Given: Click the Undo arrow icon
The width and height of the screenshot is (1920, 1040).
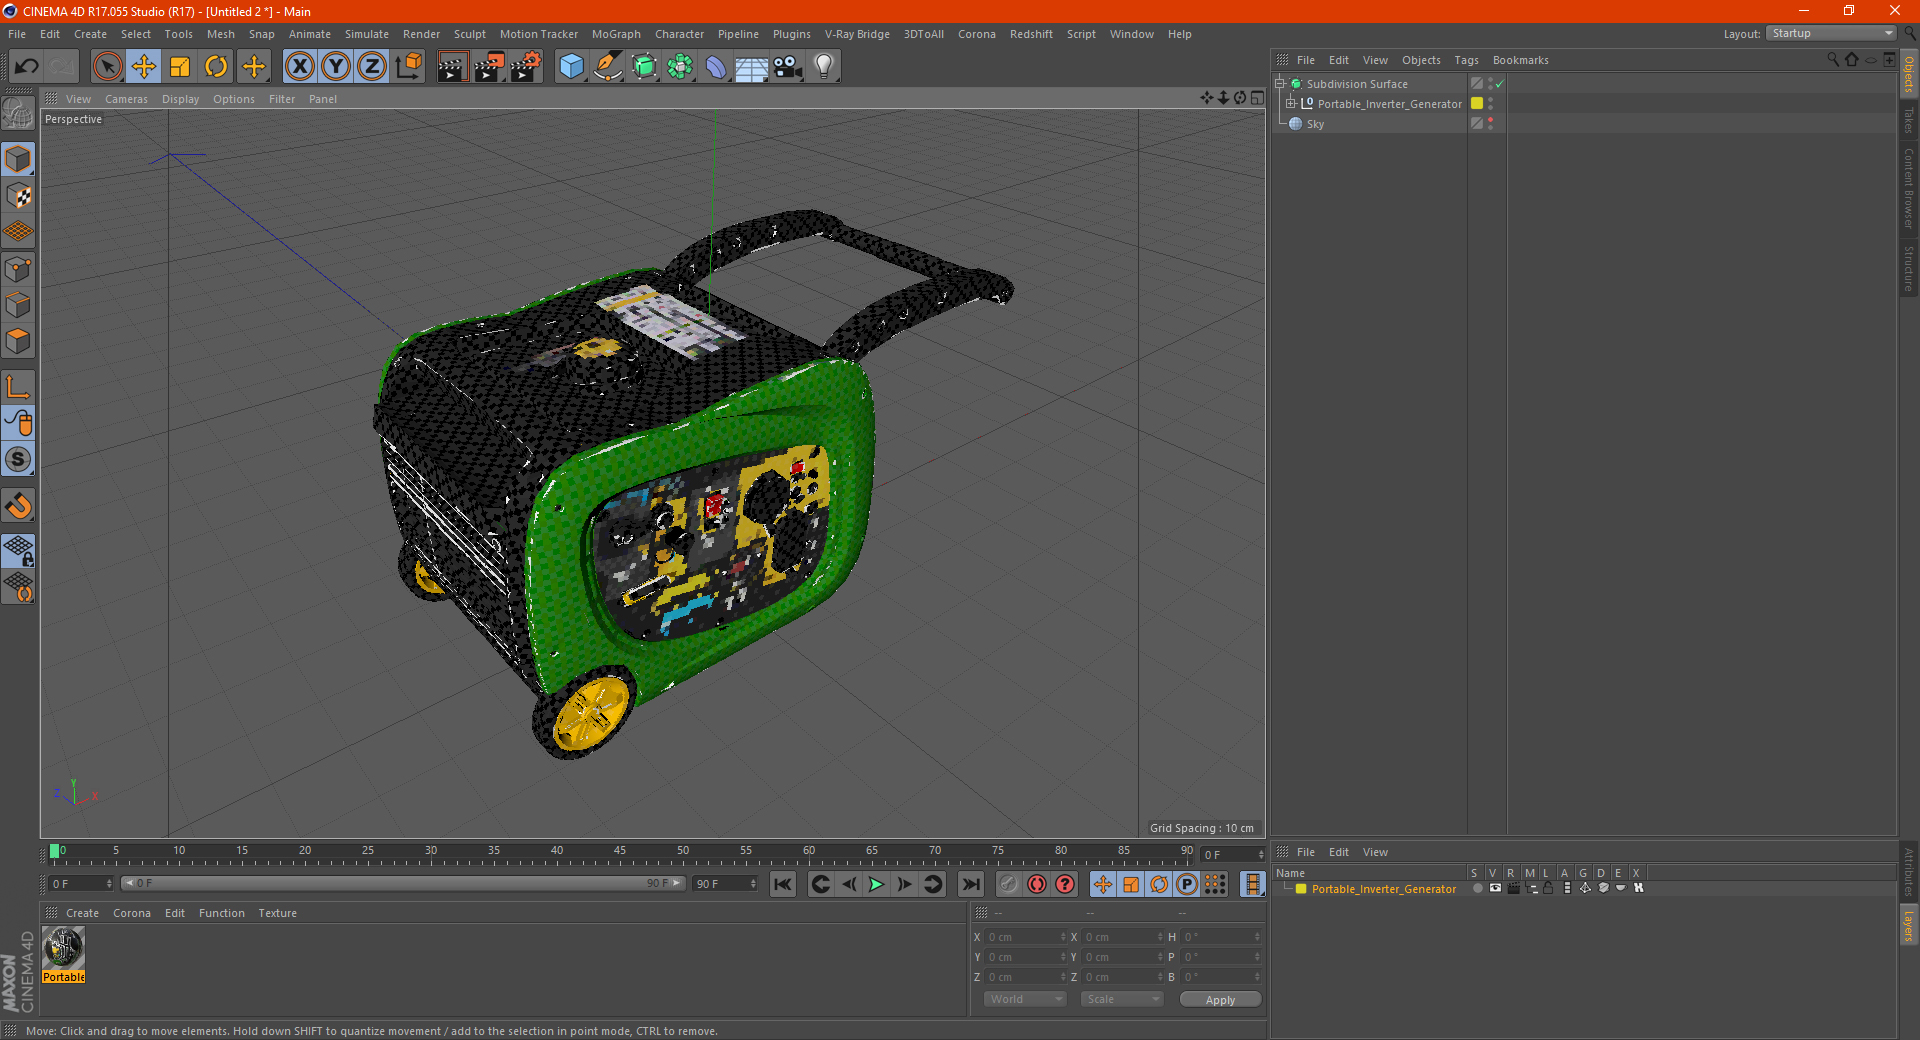Looking at the screenshot, I should (27, 67).
